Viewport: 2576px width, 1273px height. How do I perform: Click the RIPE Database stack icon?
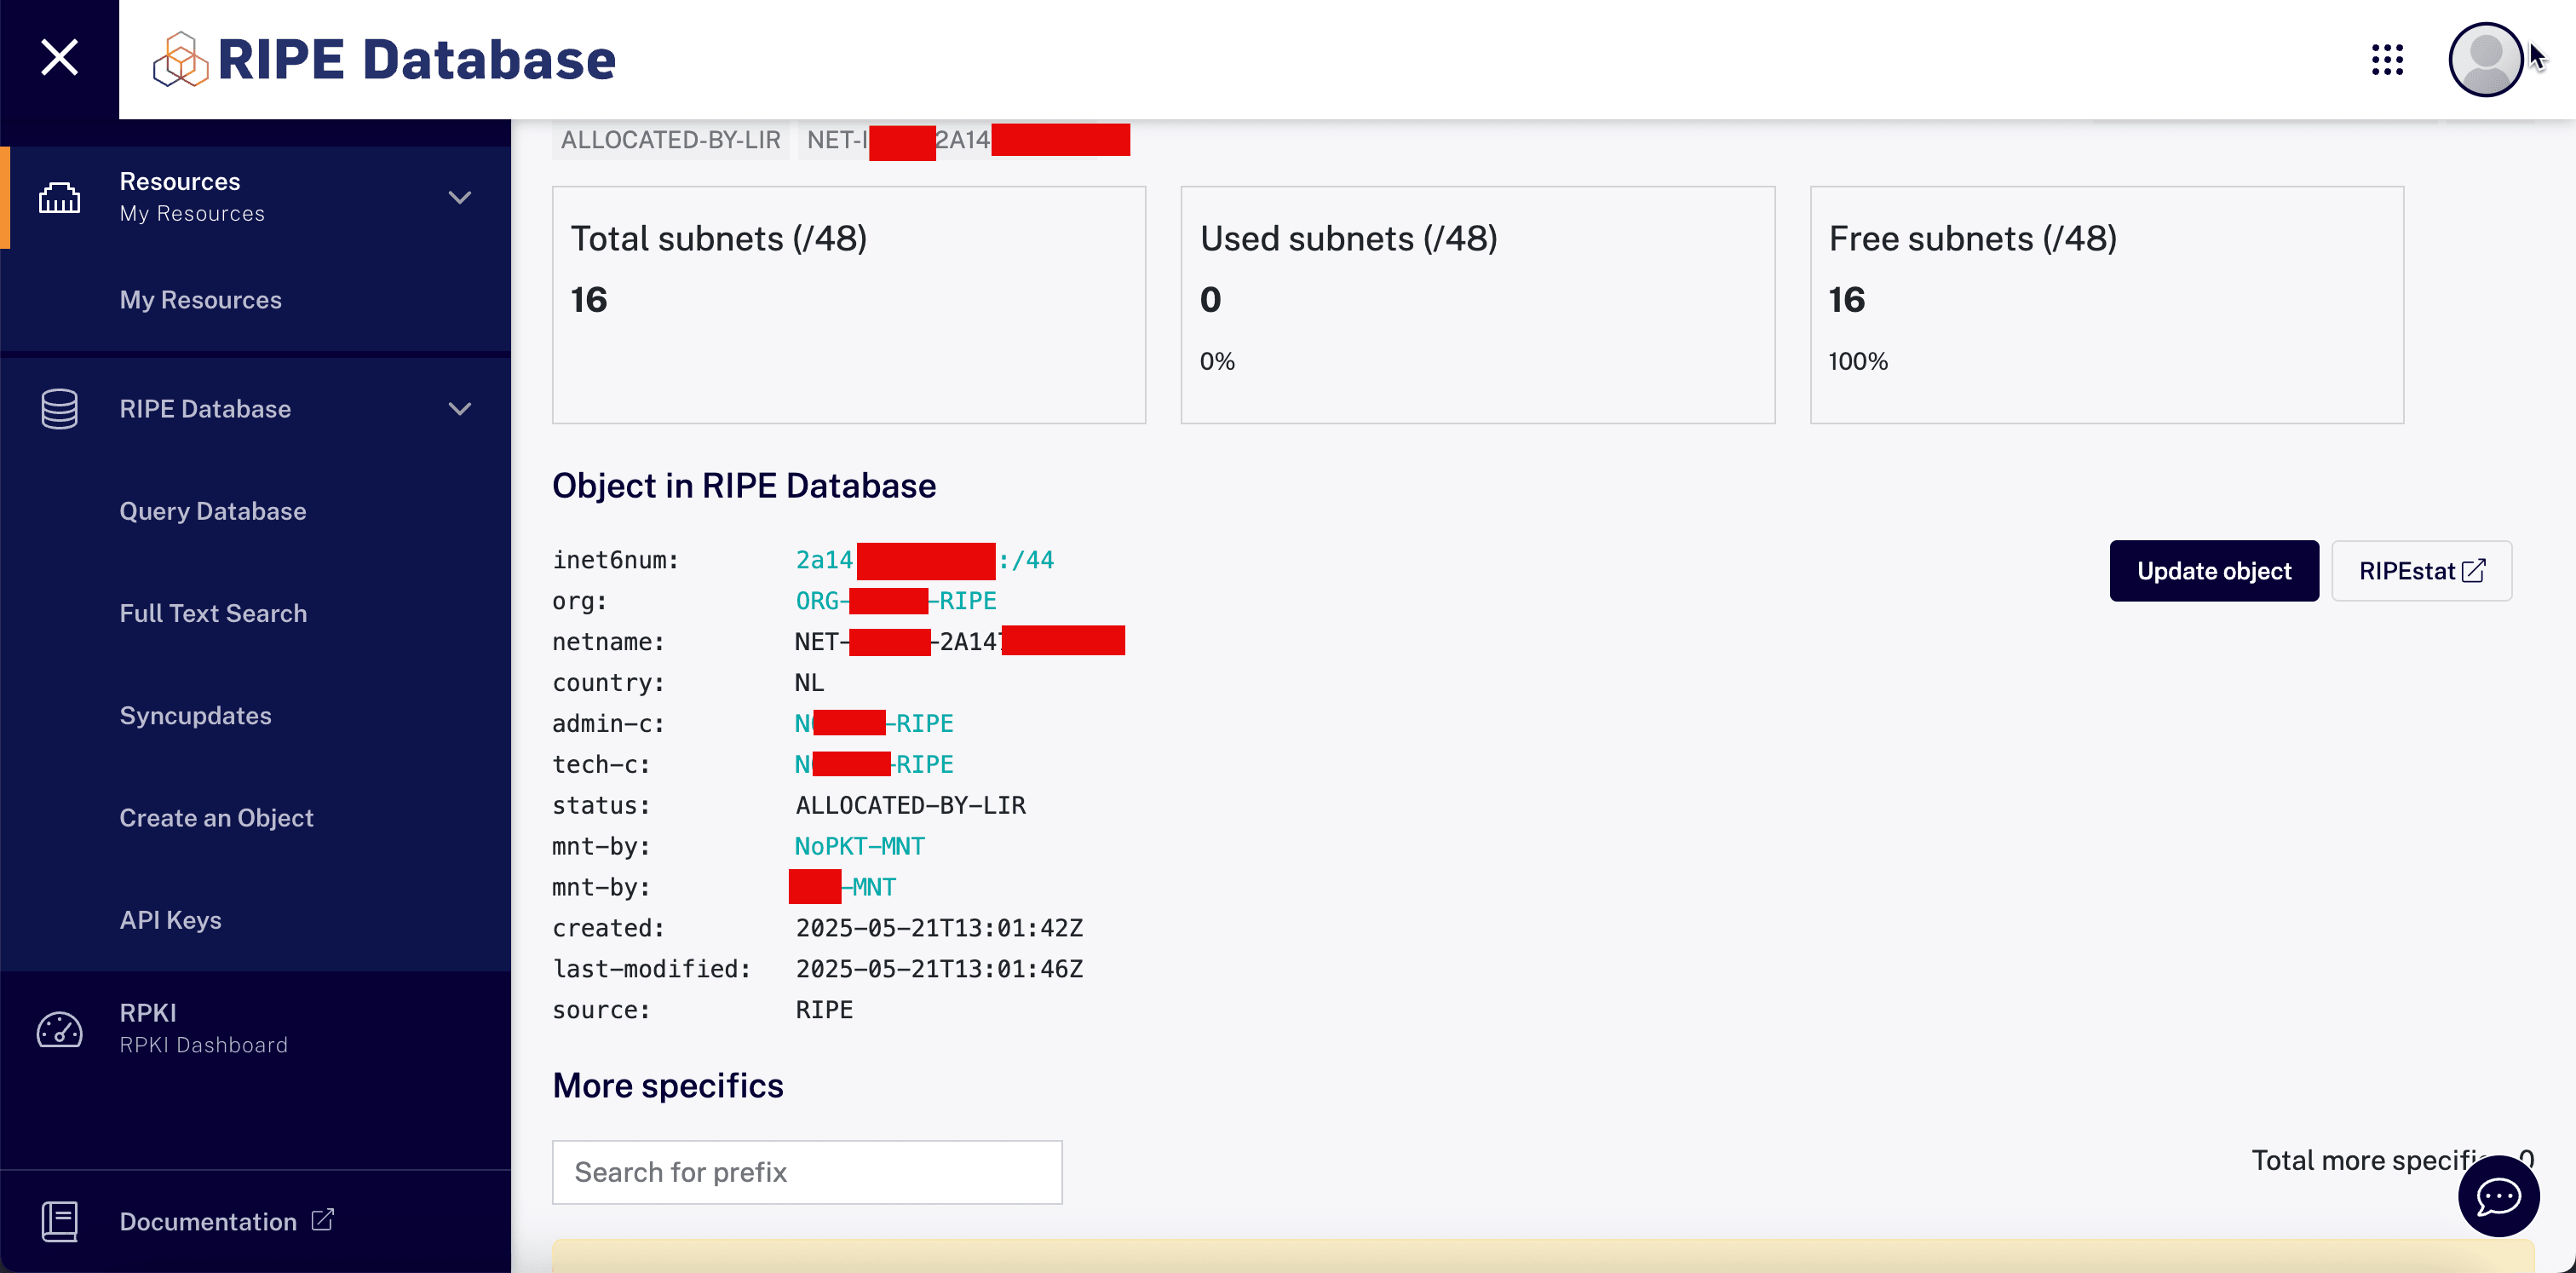coord(59,409)
